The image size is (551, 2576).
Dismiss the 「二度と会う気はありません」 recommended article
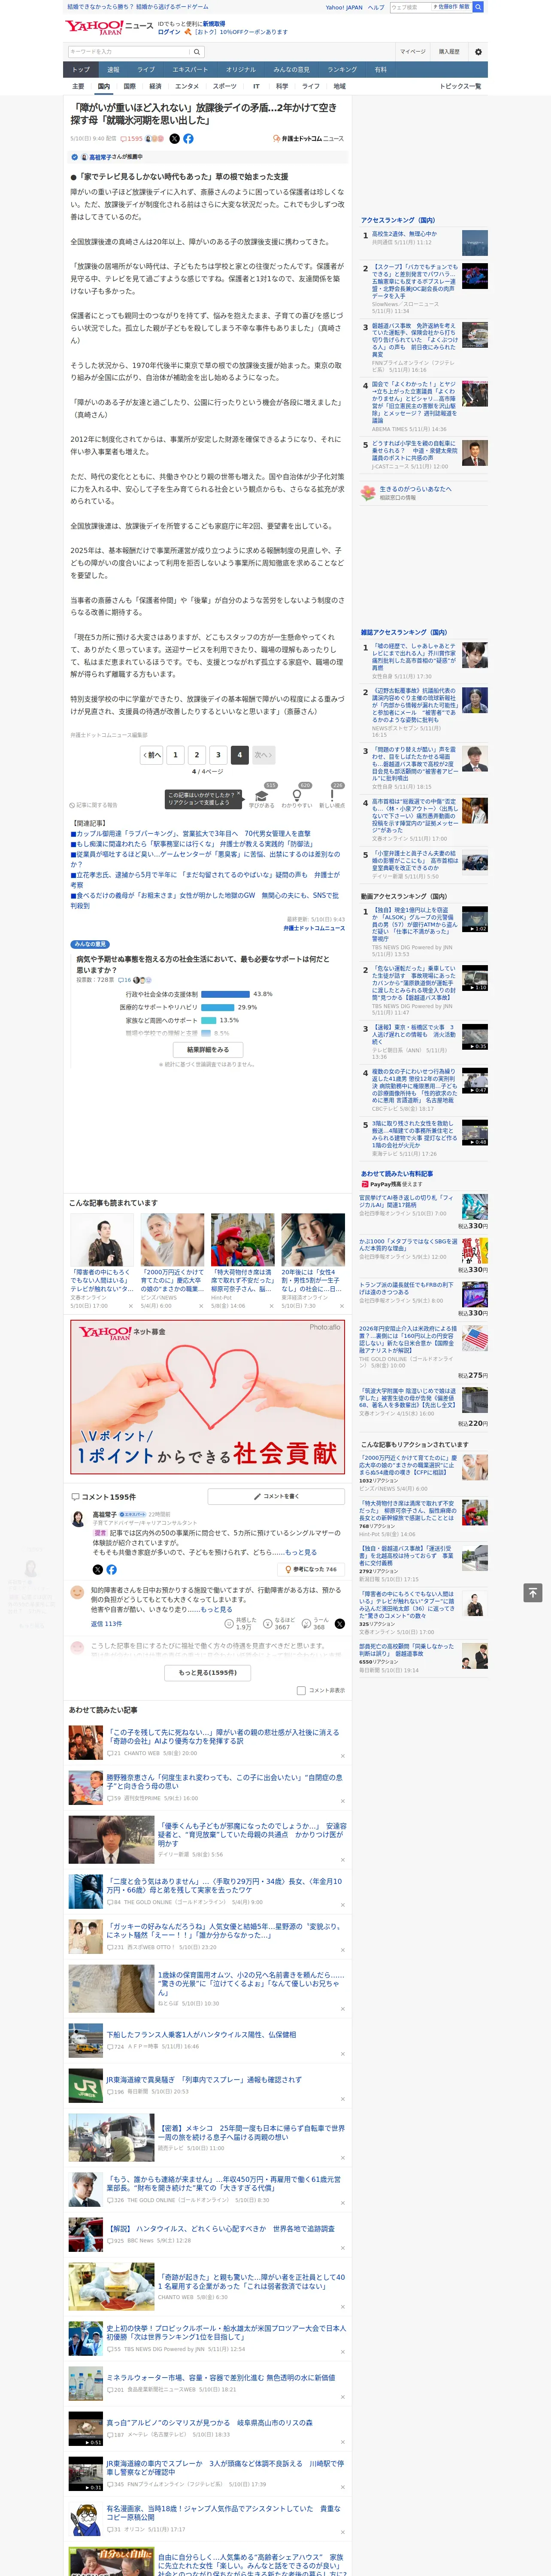pyautogui.click(x=342, y=1906)
